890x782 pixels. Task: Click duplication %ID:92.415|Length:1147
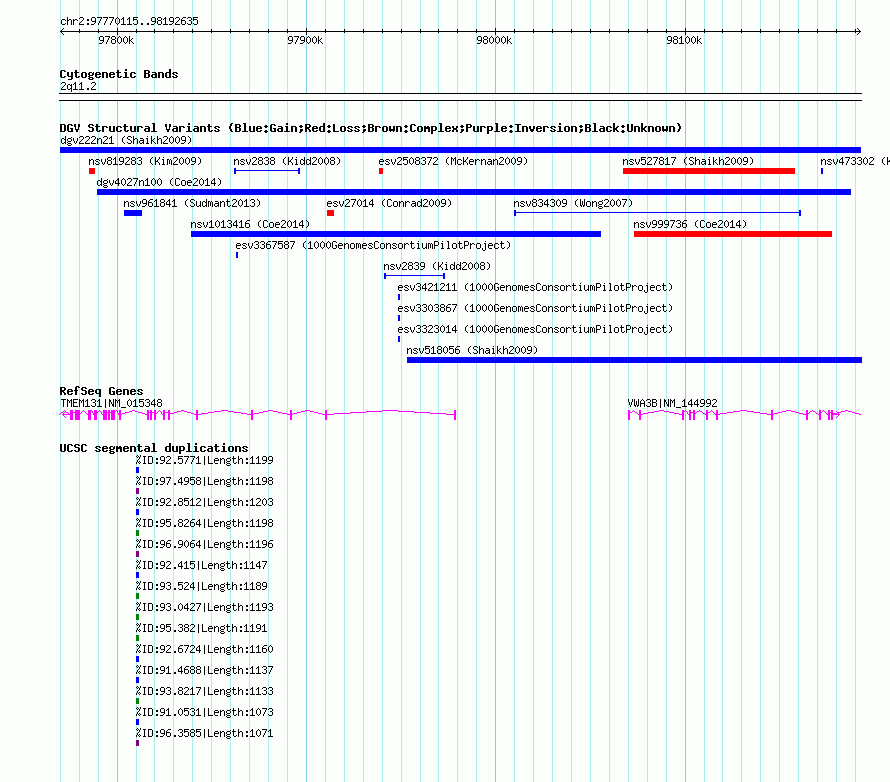(x=201, y=565)
